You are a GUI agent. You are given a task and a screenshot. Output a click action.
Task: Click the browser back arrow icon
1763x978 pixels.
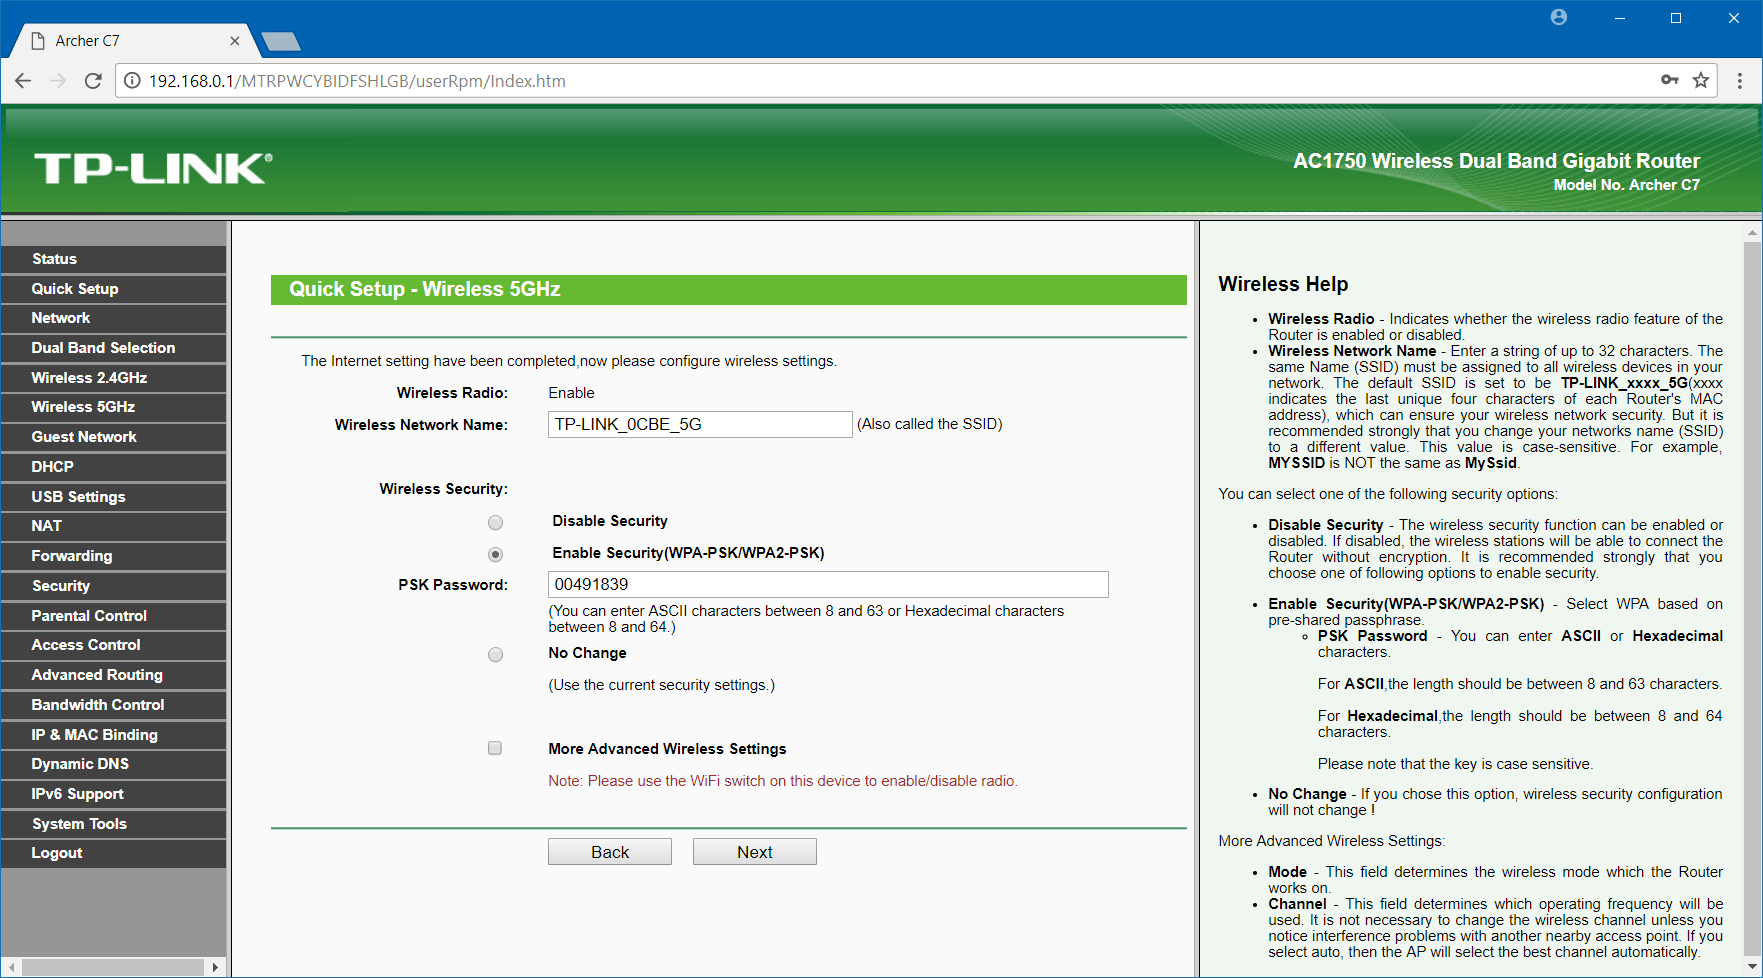coord(23,81)
